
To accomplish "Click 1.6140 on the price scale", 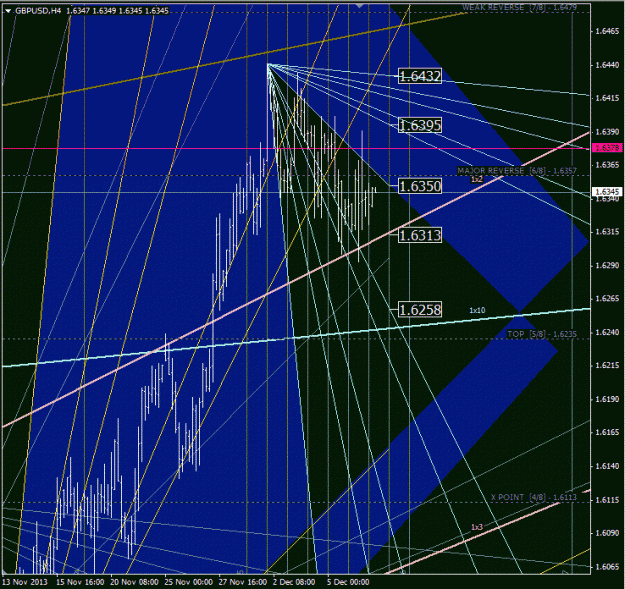I will point(607,466).
